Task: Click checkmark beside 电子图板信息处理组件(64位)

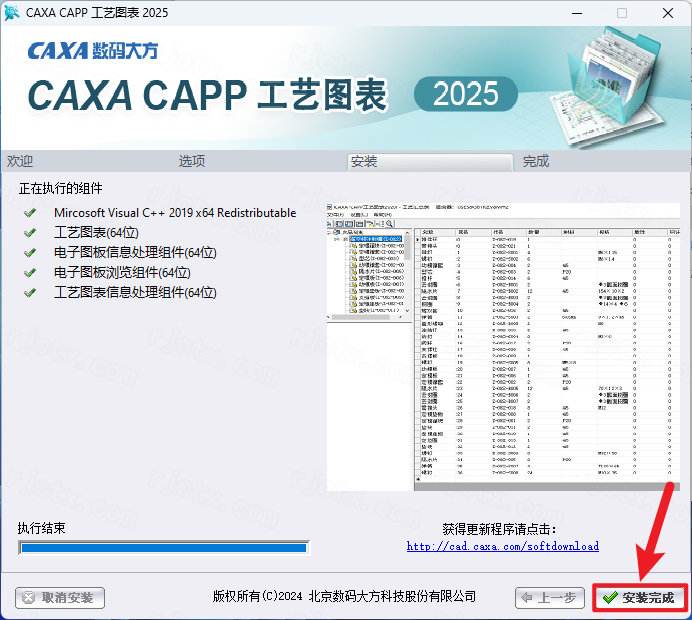Action: (30, 253)
